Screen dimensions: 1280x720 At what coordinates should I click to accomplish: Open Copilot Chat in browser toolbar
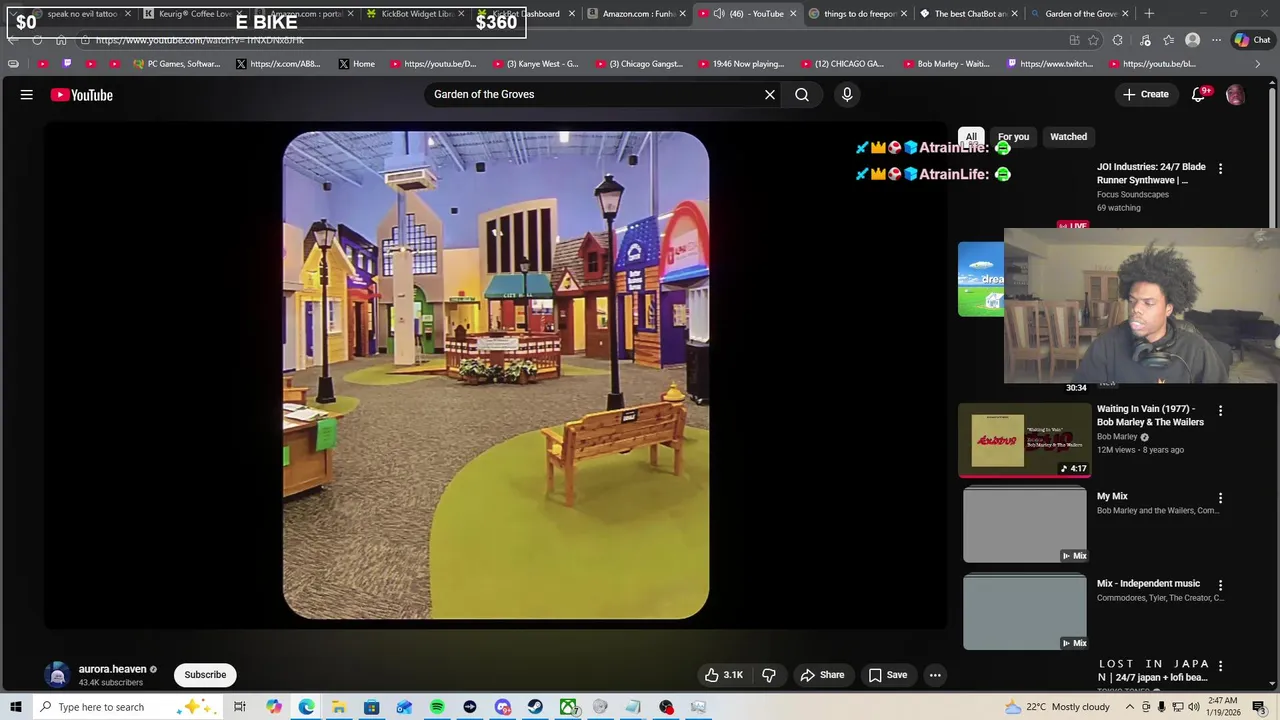point(1252,40)
